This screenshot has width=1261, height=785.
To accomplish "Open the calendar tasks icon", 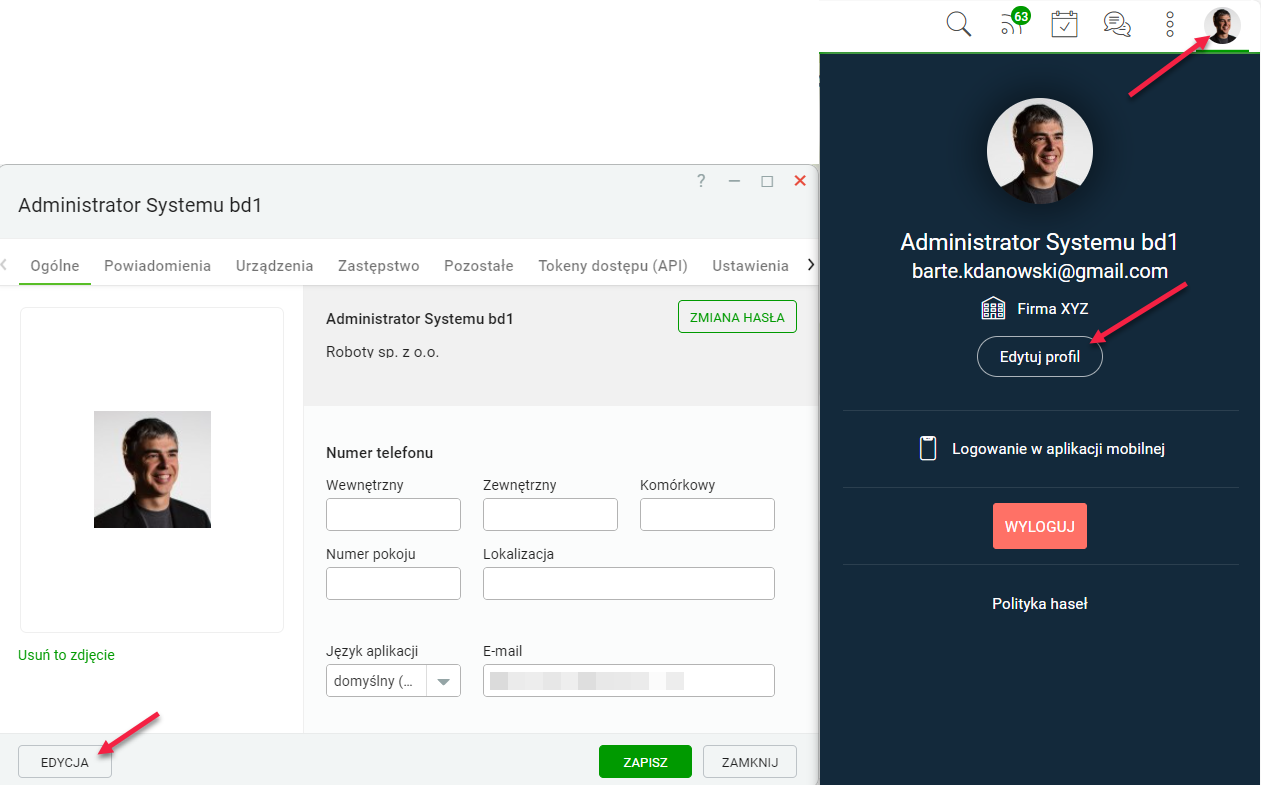I will (1064, 24).
